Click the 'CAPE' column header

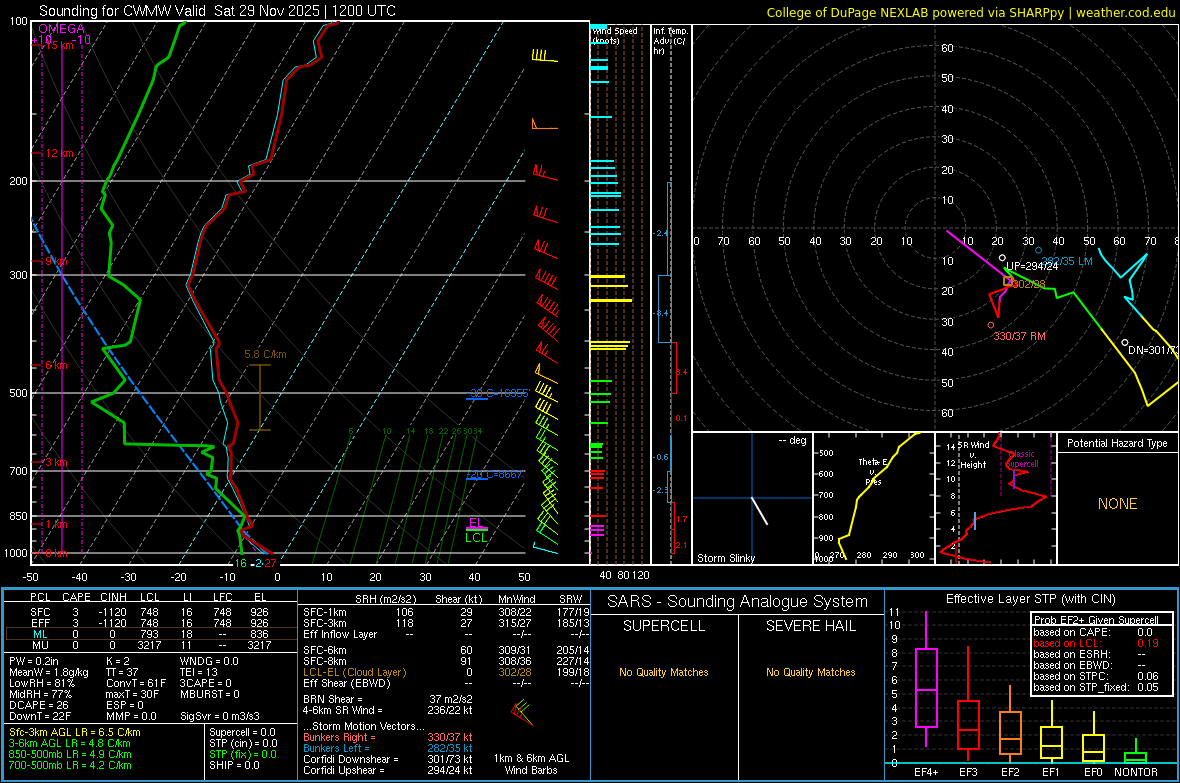tap(76, 597)
